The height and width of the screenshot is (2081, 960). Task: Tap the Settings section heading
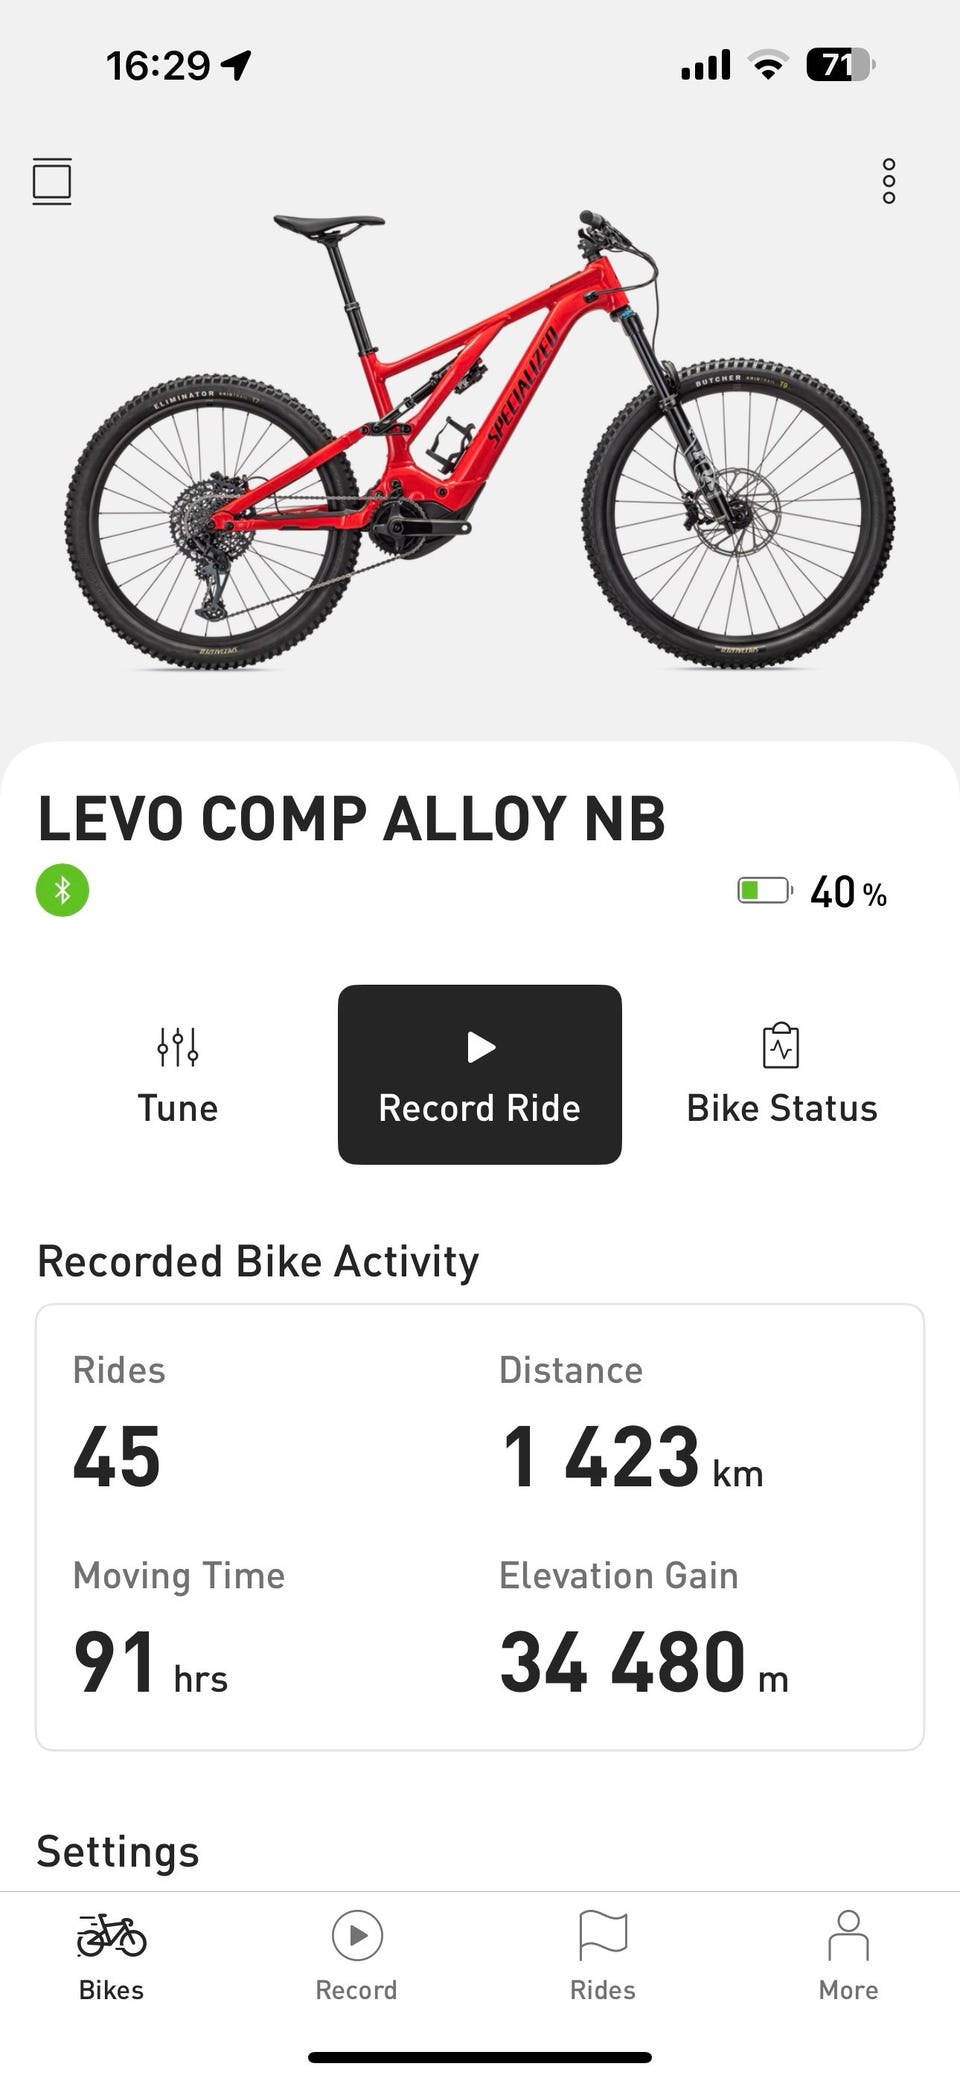tap(118, 1851)
